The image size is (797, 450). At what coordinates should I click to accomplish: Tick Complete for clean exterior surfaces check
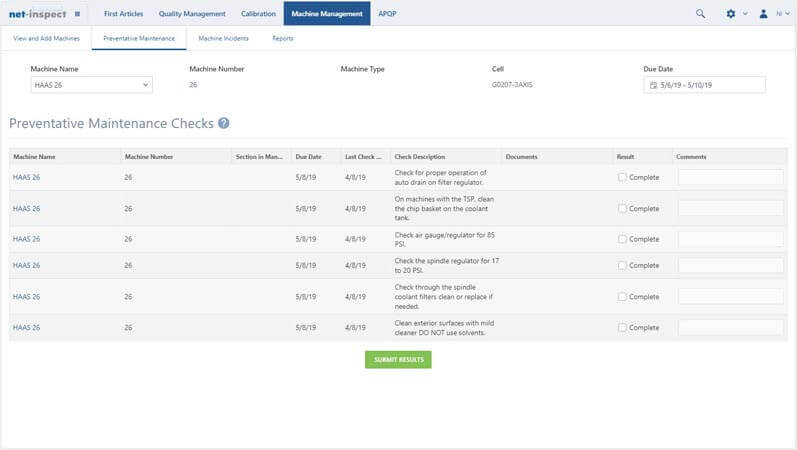[622, 327]
